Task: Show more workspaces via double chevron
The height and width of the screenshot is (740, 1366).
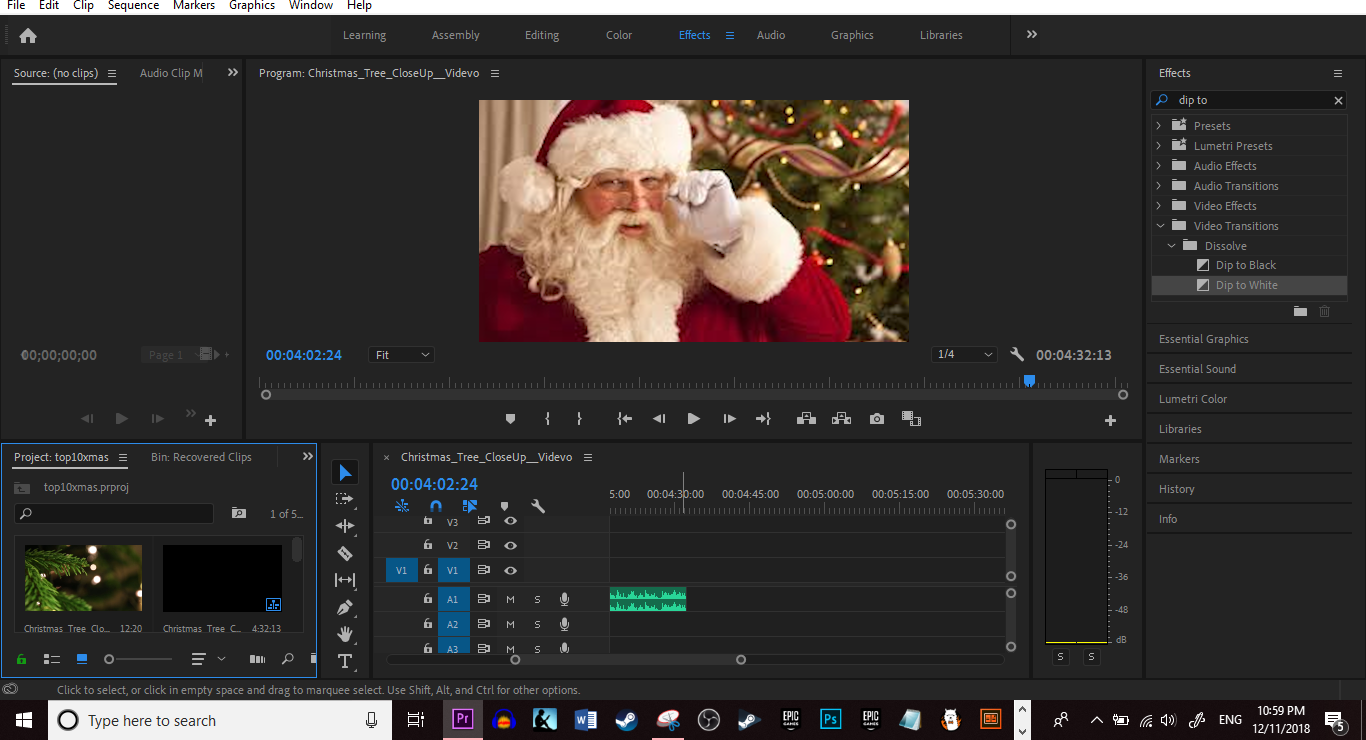Action: (1031, 35)
